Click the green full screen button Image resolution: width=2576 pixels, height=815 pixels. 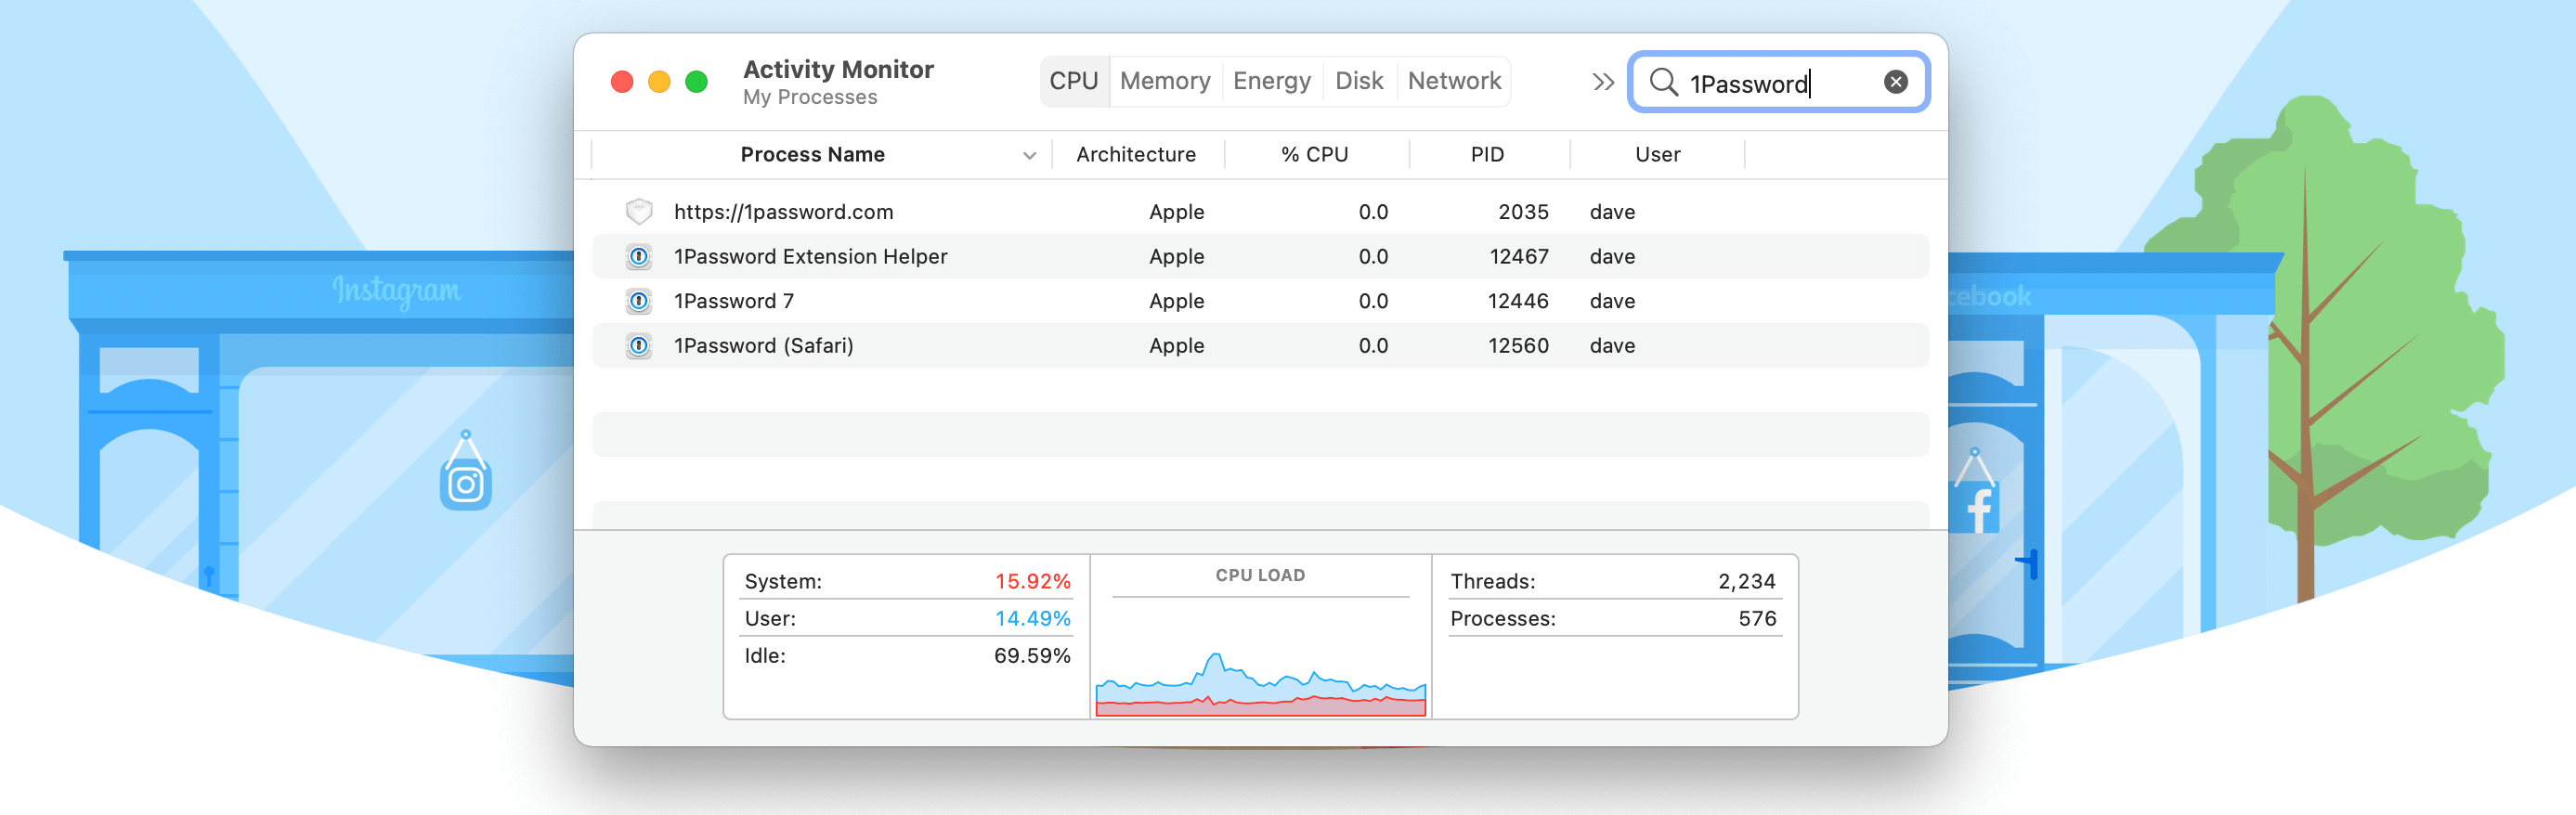(697, 82)
